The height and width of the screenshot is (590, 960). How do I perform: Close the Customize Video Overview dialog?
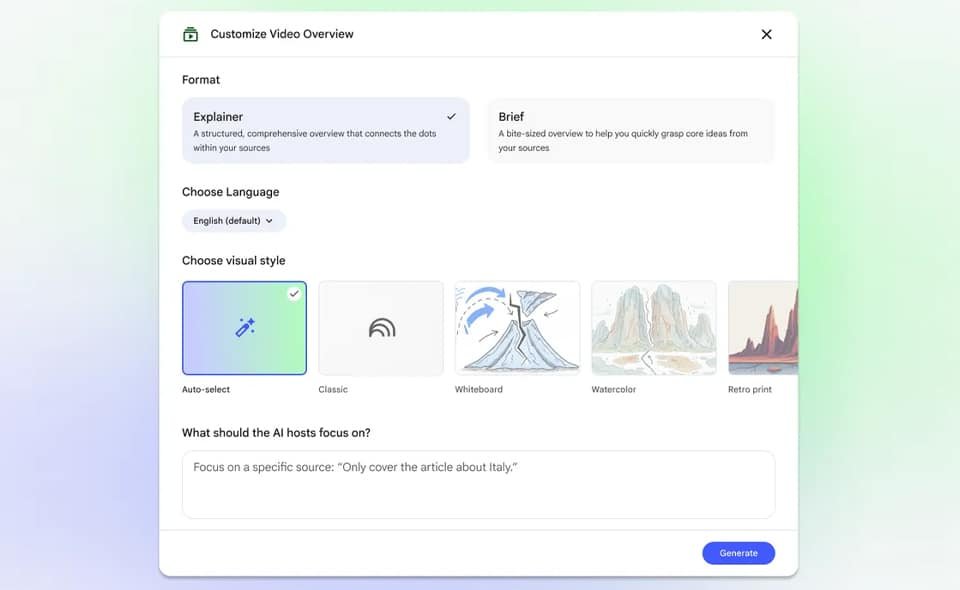pos(766,34)
